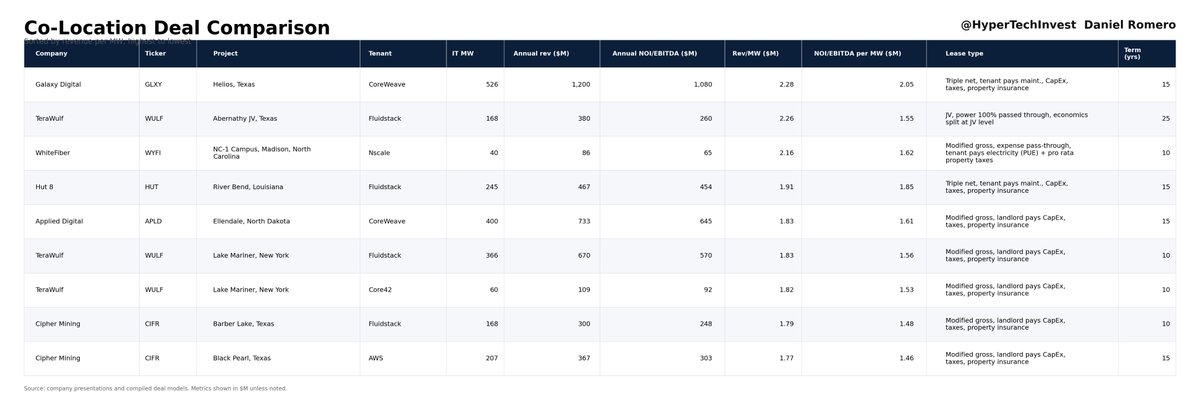The width and height of the screenshot is (1200, 400).
Task: Click the "WYFI" ticker cell
Action: point(153,153)
